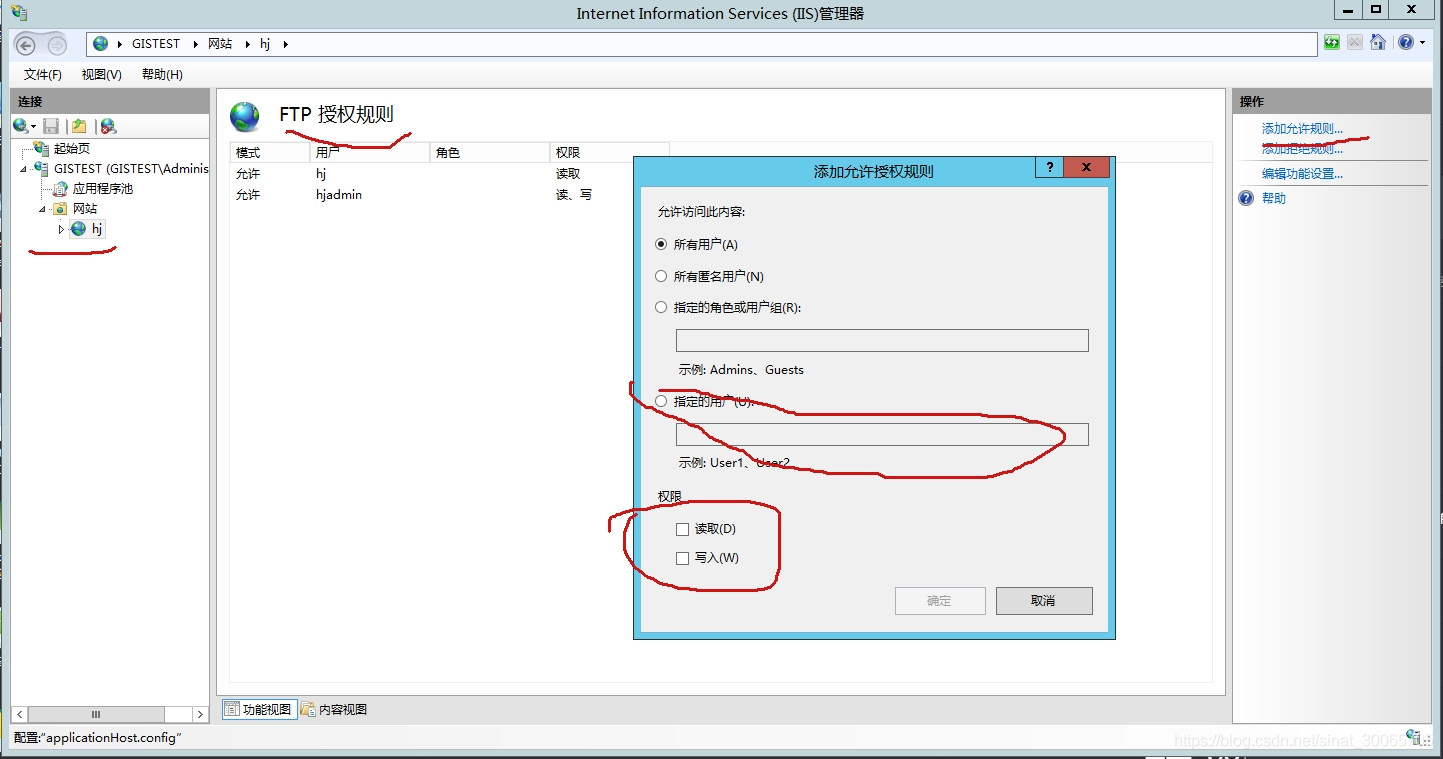The width and height of the screenshot is (1443, 759).
Task: Switch to the 内容视图 tab
Action: click(x=334, y=709)
